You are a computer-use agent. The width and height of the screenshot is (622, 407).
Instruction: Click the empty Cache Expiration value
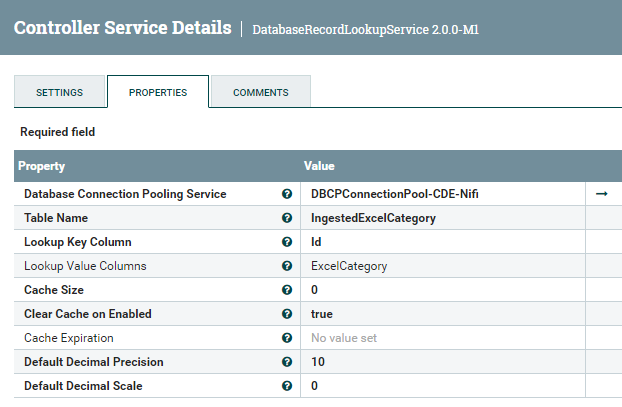tap(344, 338)
